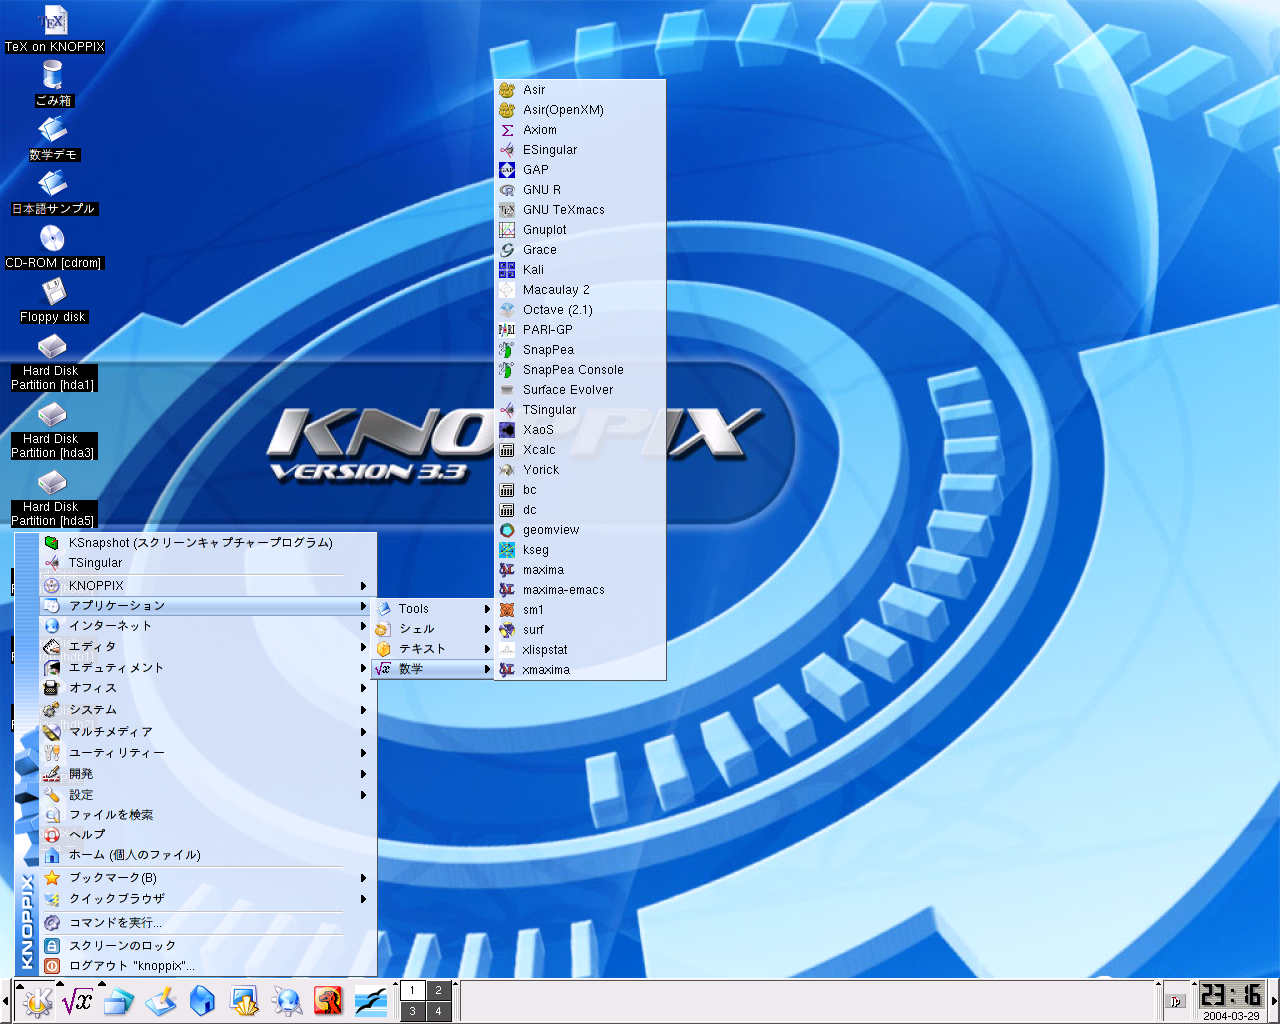
Task: Click the Xcalc calculator icon in math menu
Action: point(507,450)
